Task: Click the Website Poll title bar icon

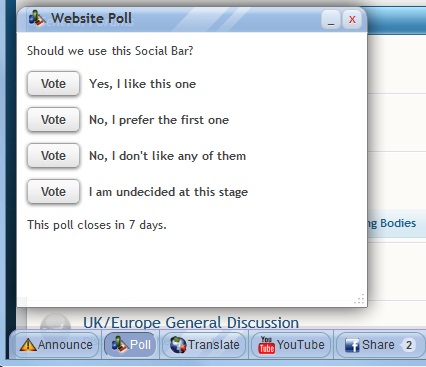Action: point(37,18)
